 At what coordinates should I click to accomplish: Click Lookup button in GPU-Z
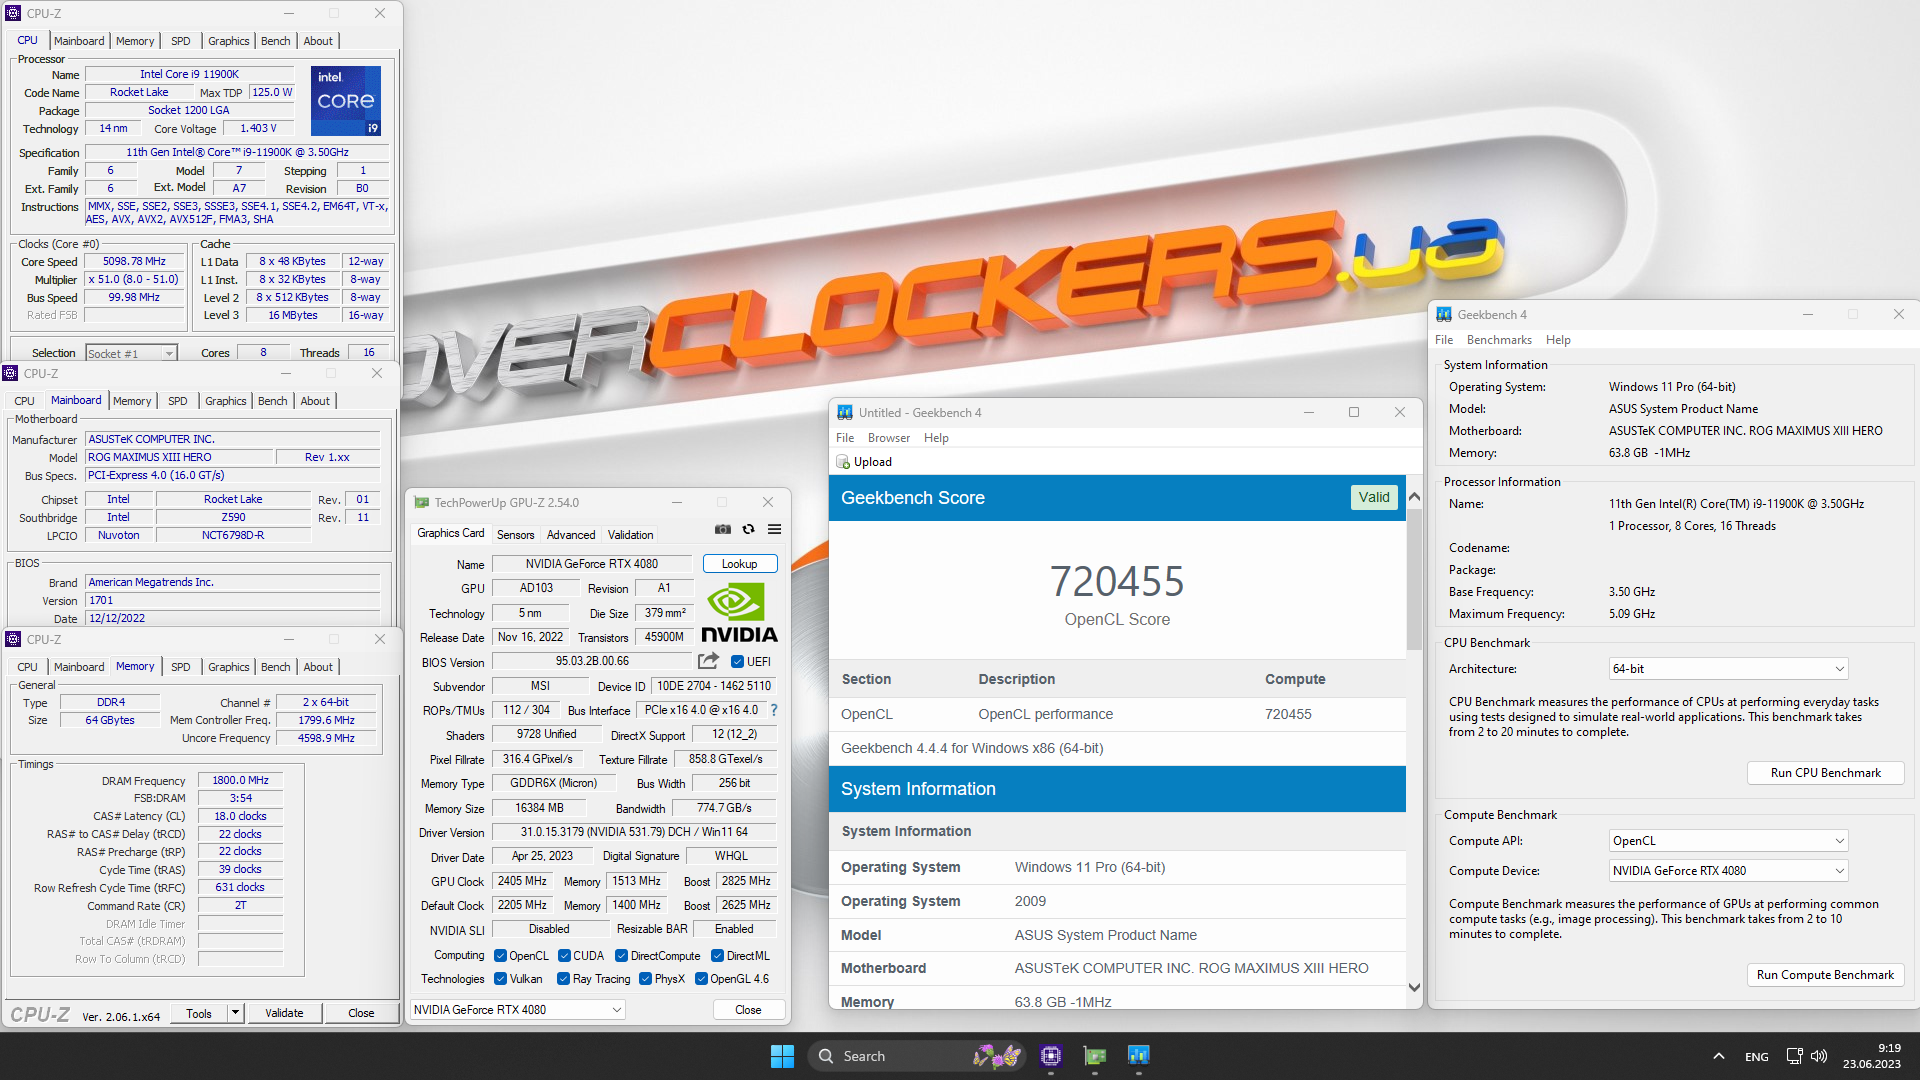pos(740,564)
